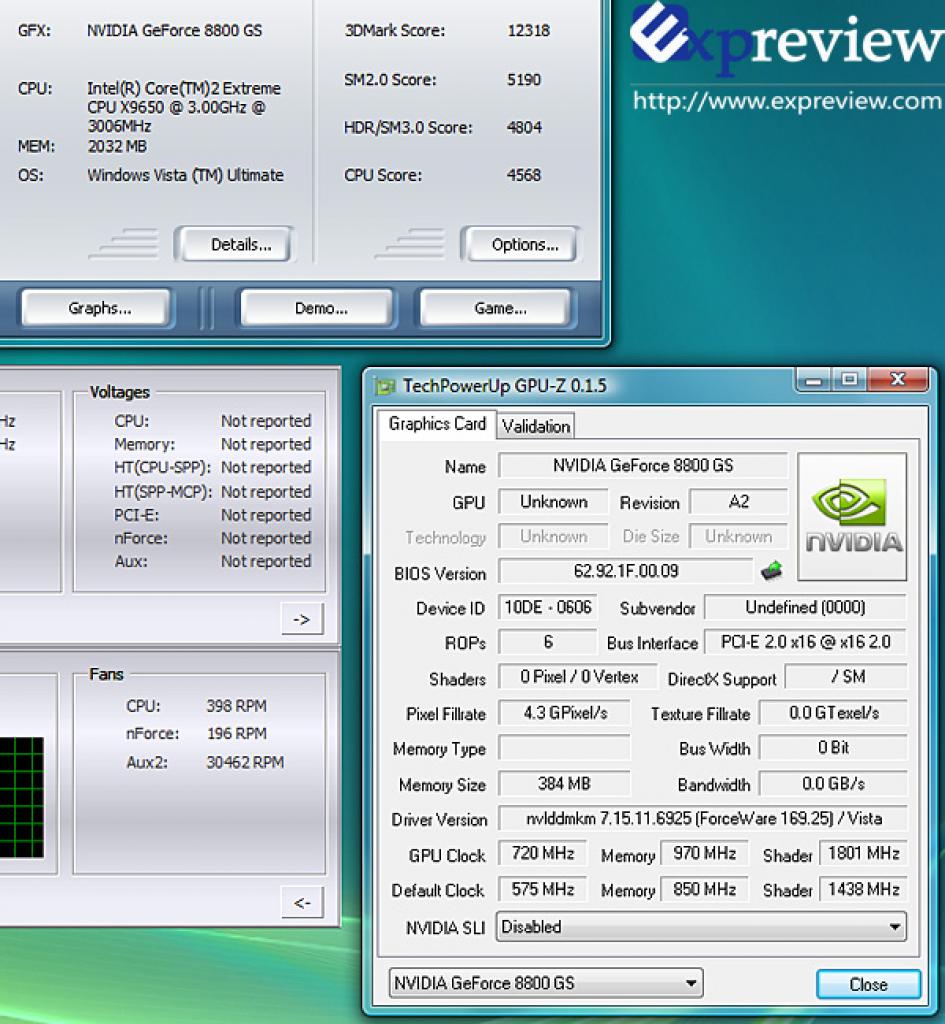Click the Bus Interface PCI-E 2.0 field
The height and width of the screenshot is (1024, 945).
click(x=805, y=642)
